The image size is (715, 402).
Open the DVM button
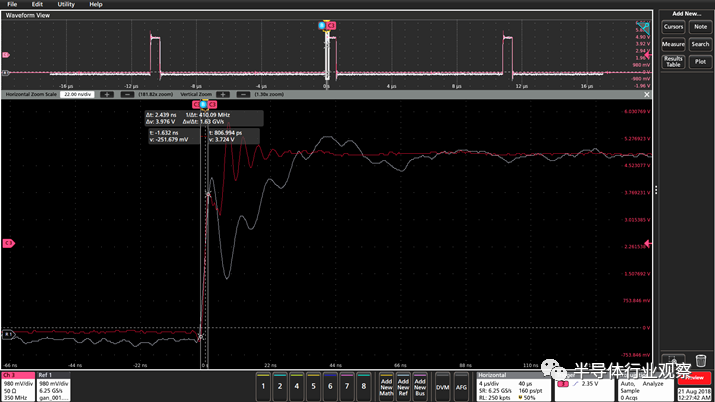coord(442,387)
